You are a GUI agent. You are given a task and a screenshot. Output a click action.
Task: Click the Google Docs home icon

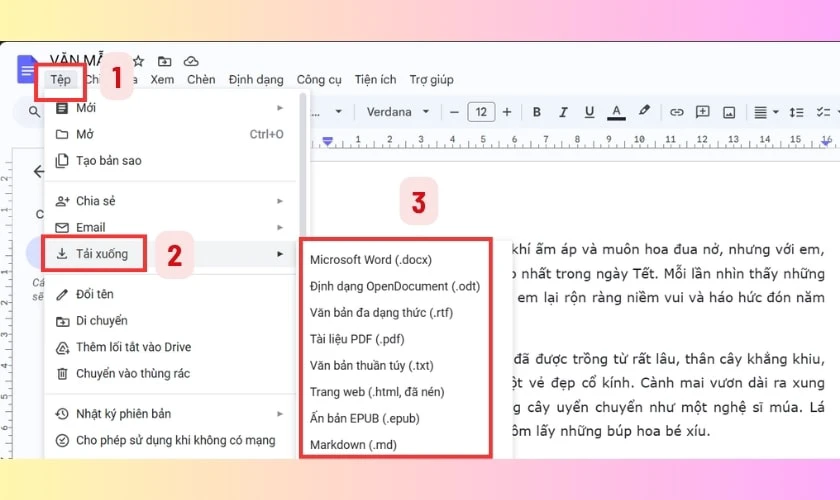pos(26,69)
